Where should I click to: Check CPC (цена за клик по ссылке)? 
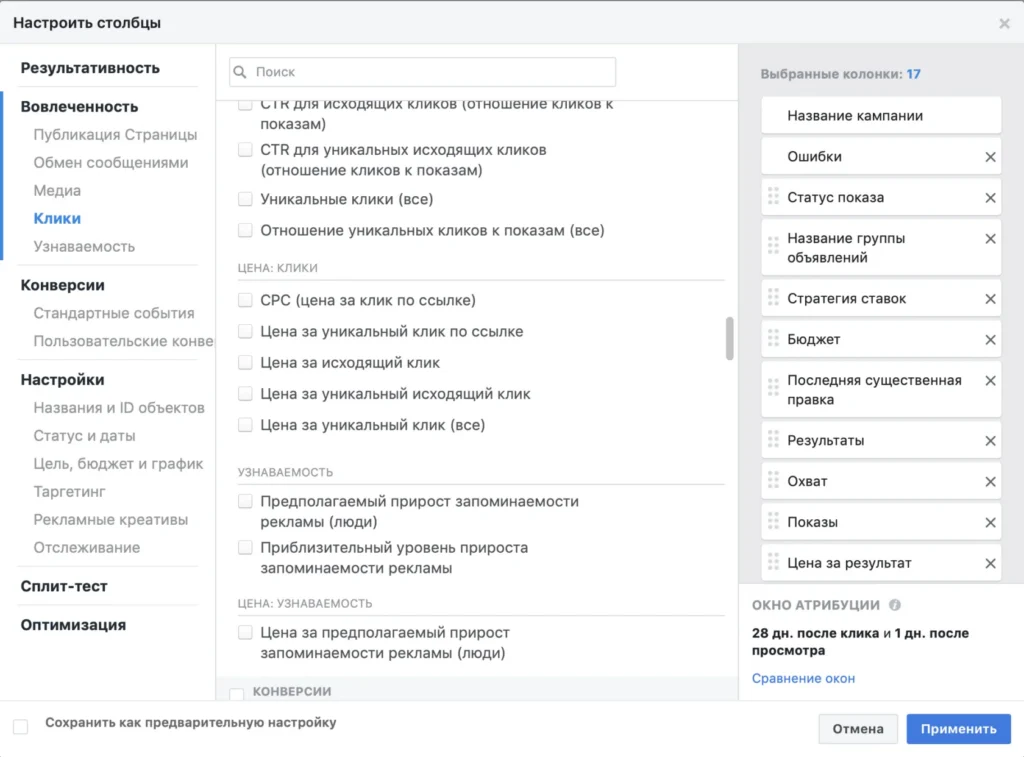tap(245, 300)
